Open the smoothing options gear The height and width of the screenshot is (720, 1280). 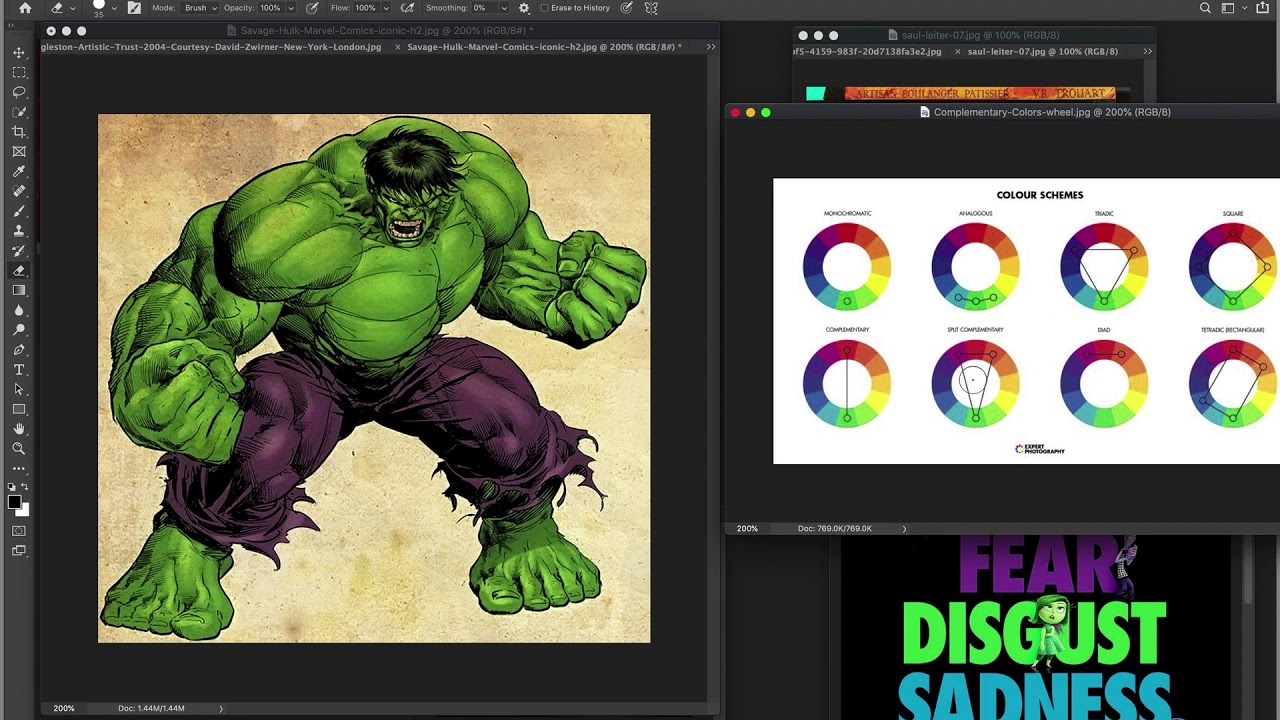(523, 8)
